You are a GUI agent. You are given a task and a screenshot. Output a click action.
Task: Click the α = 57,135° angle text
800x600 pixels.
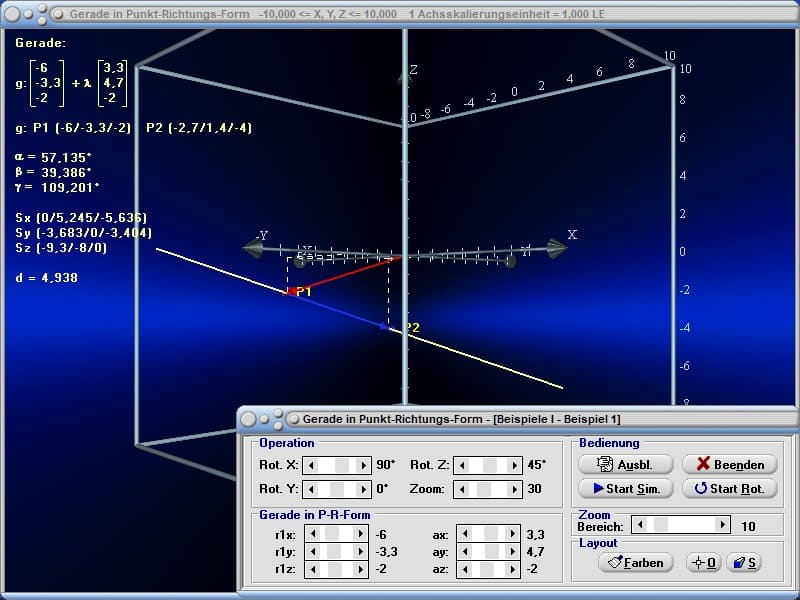[x=54, y=157]
